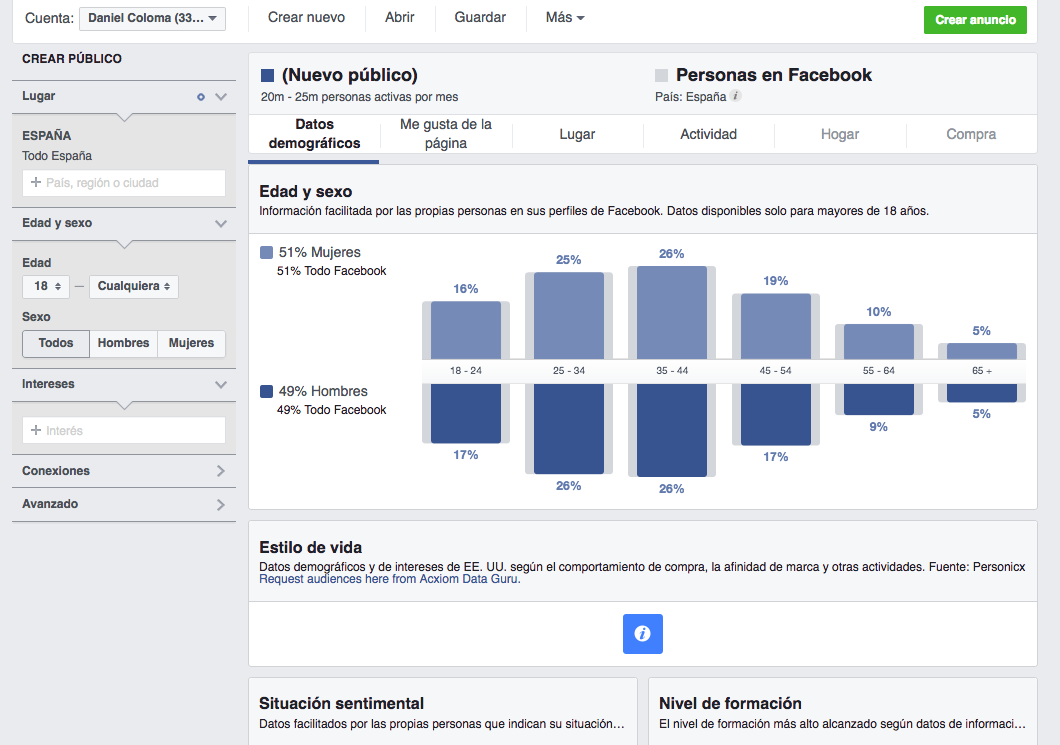The height and width of the screenshot is (745, 1060).
Task: Switch to the Hogar tab
Action: click(840, 134)
